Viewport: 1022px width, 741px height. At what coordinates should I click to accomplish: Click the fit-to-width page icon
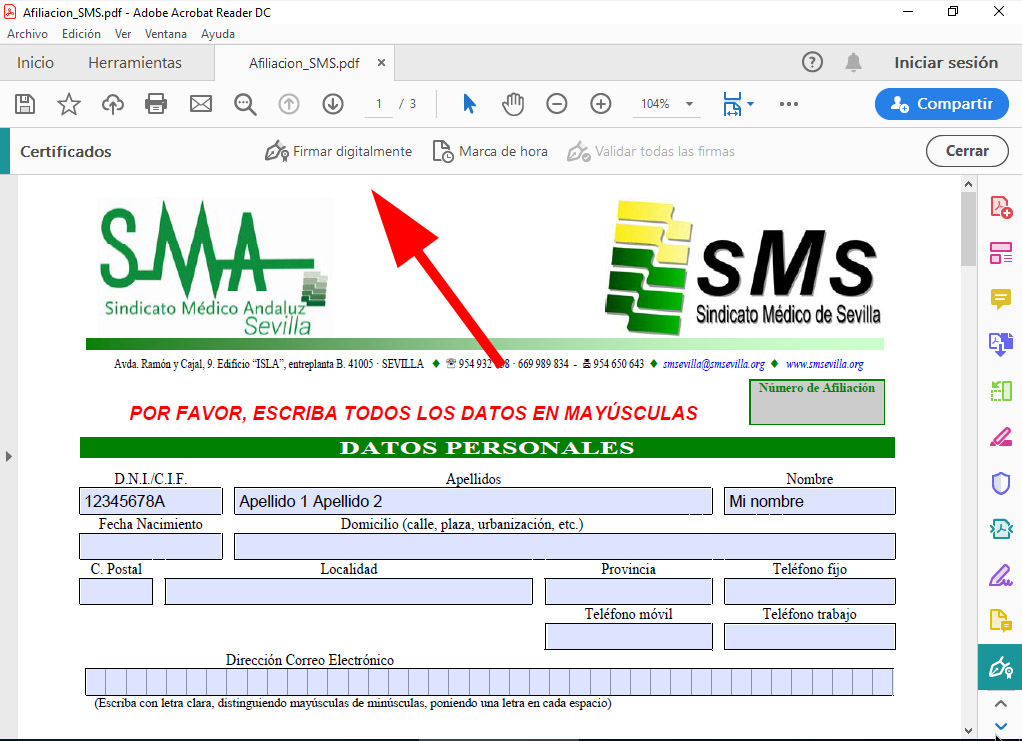coord(732,104)
